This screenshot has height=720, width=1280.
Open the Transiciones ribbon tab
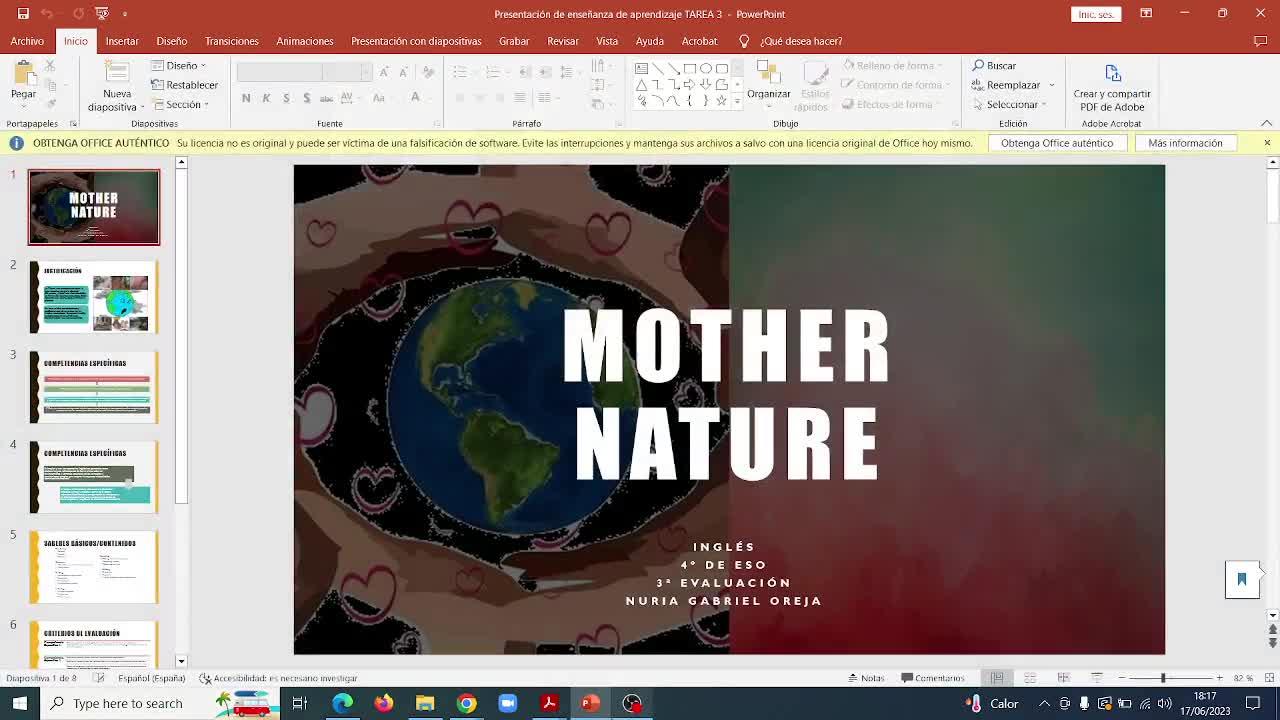231,41
